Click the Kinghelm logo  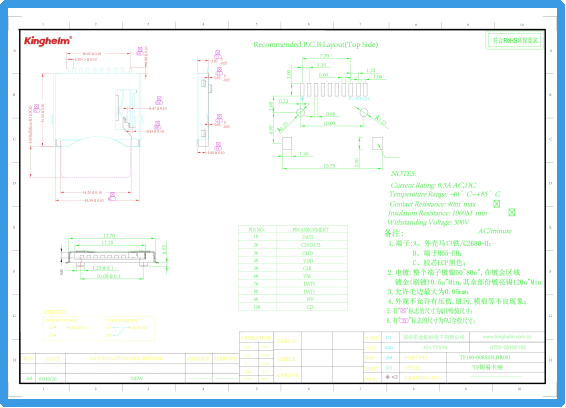coord(48,41)
